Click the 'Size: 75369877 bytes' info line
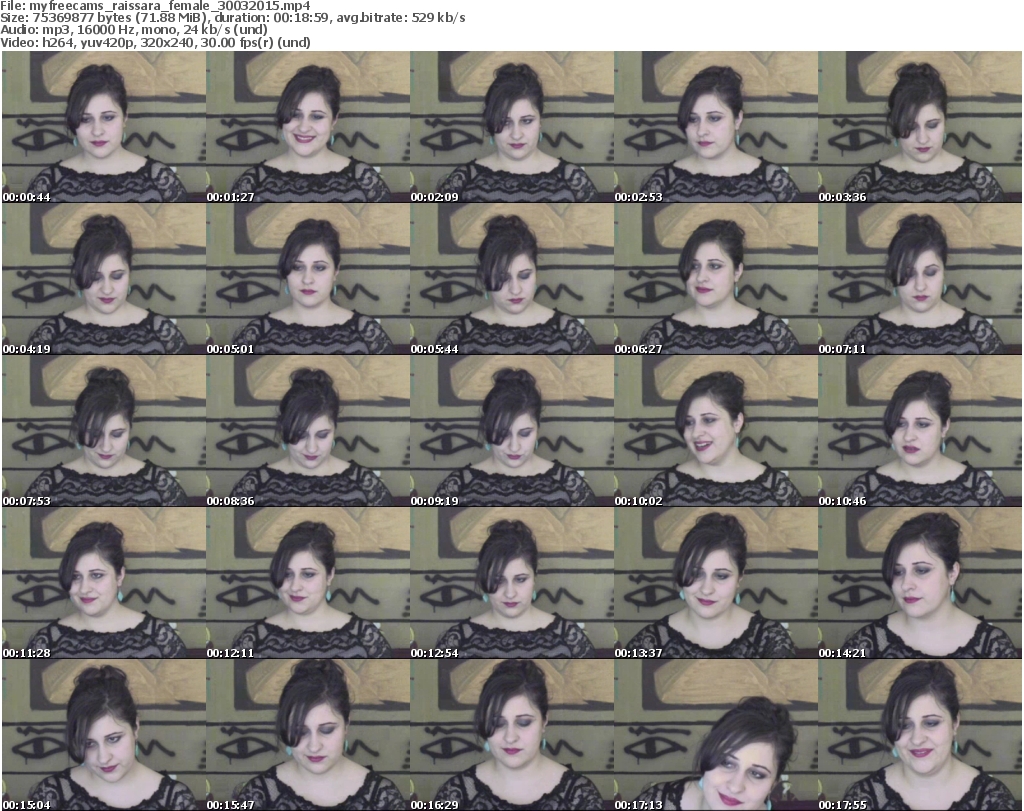This screenshot has width=1024, height=811. 232,18
